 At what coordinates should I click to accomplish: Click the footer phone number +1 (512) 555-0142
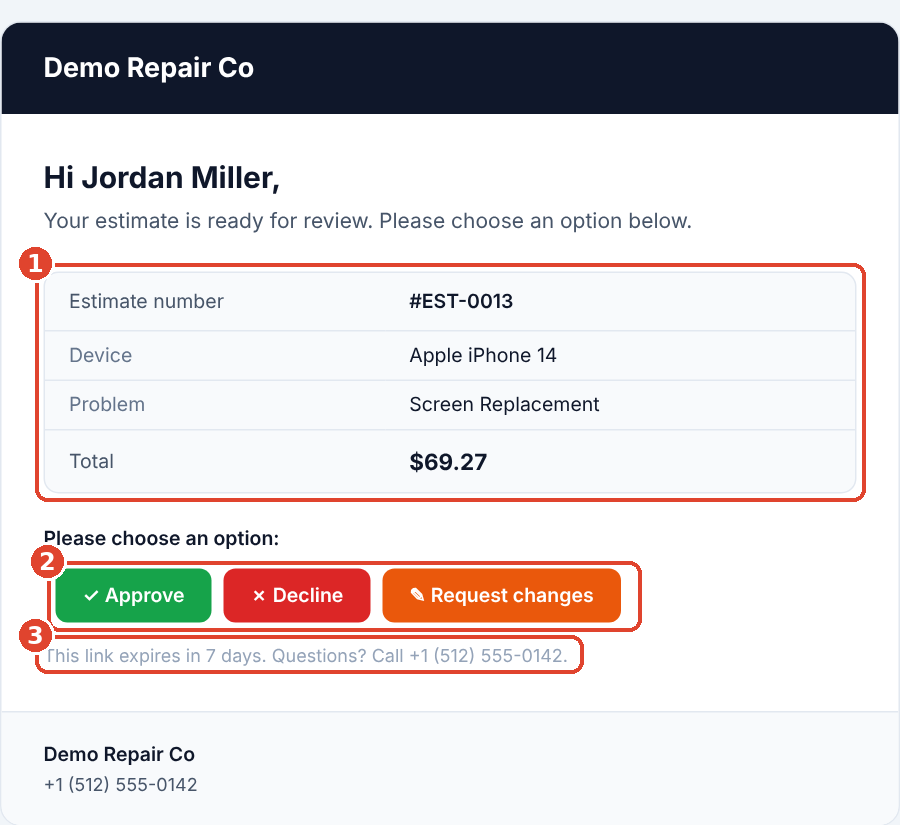(x=121, y=784)
